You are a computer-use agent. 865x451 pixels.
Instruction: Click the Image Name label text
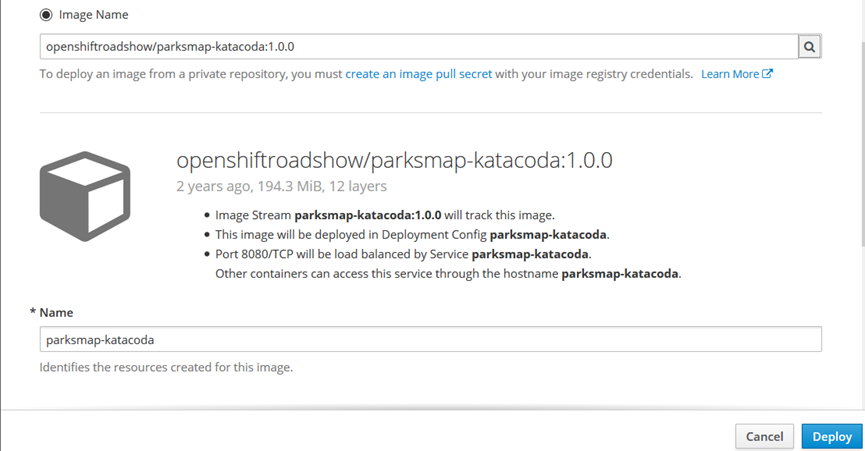93,15
